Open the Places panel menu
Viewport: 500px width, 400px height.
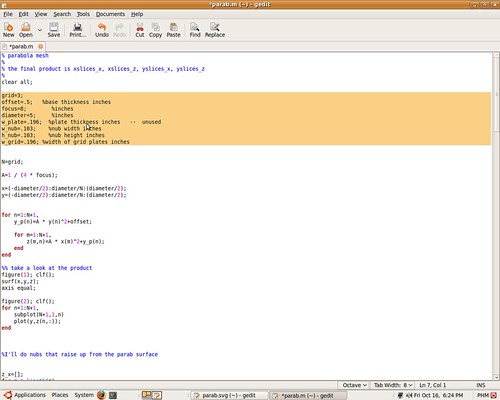60,395
